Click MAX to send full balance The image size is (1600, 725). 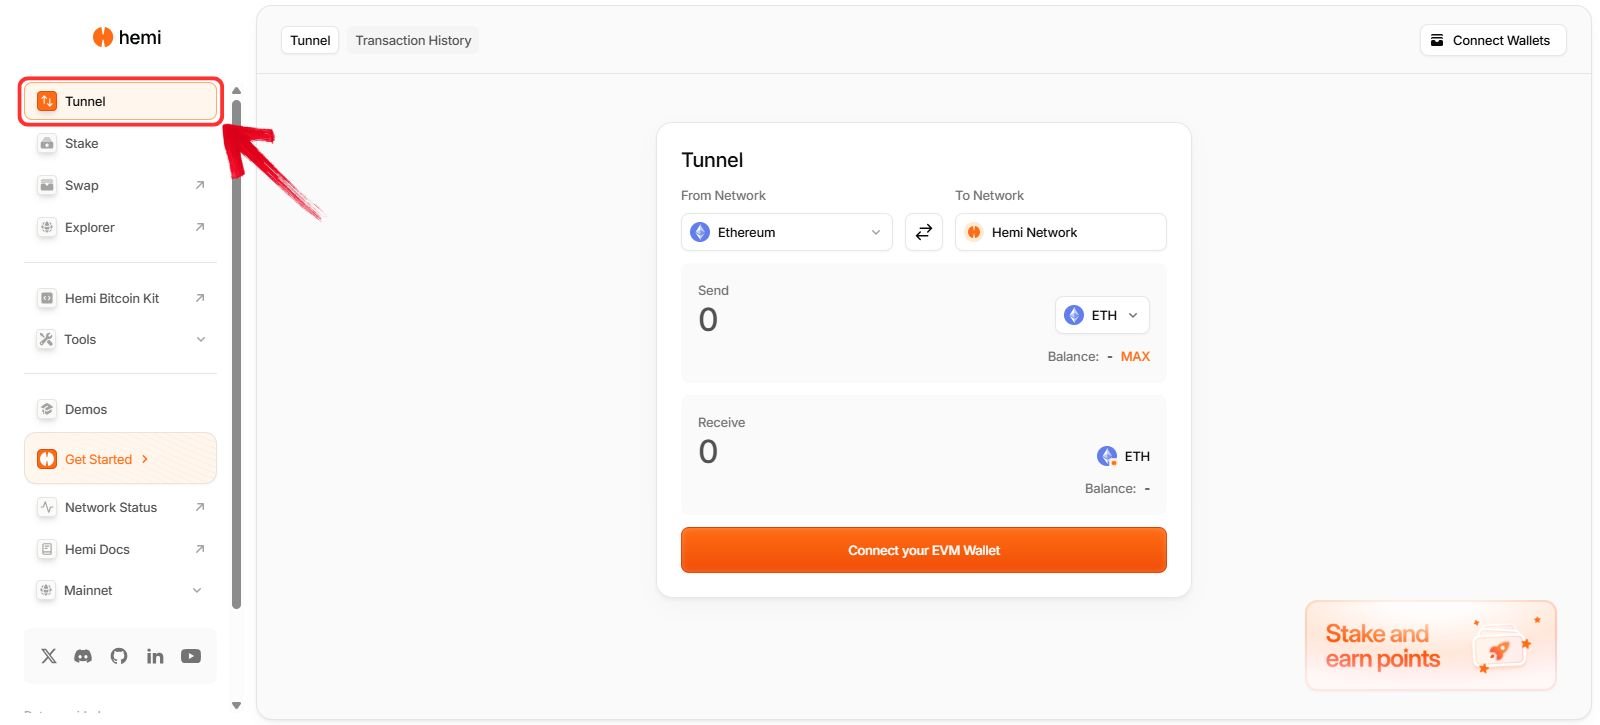tap(1135, 356)
